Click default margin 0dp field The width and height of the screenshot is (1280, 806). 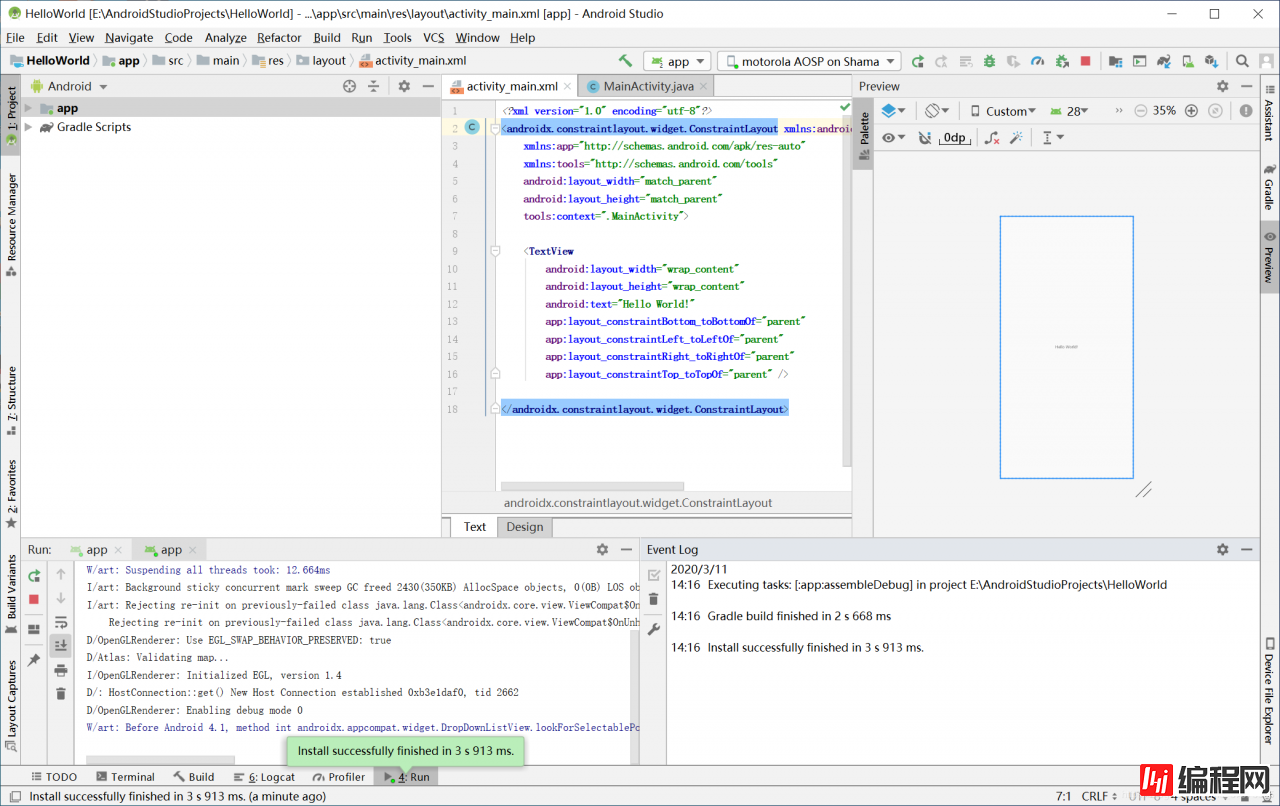(954, 138)
